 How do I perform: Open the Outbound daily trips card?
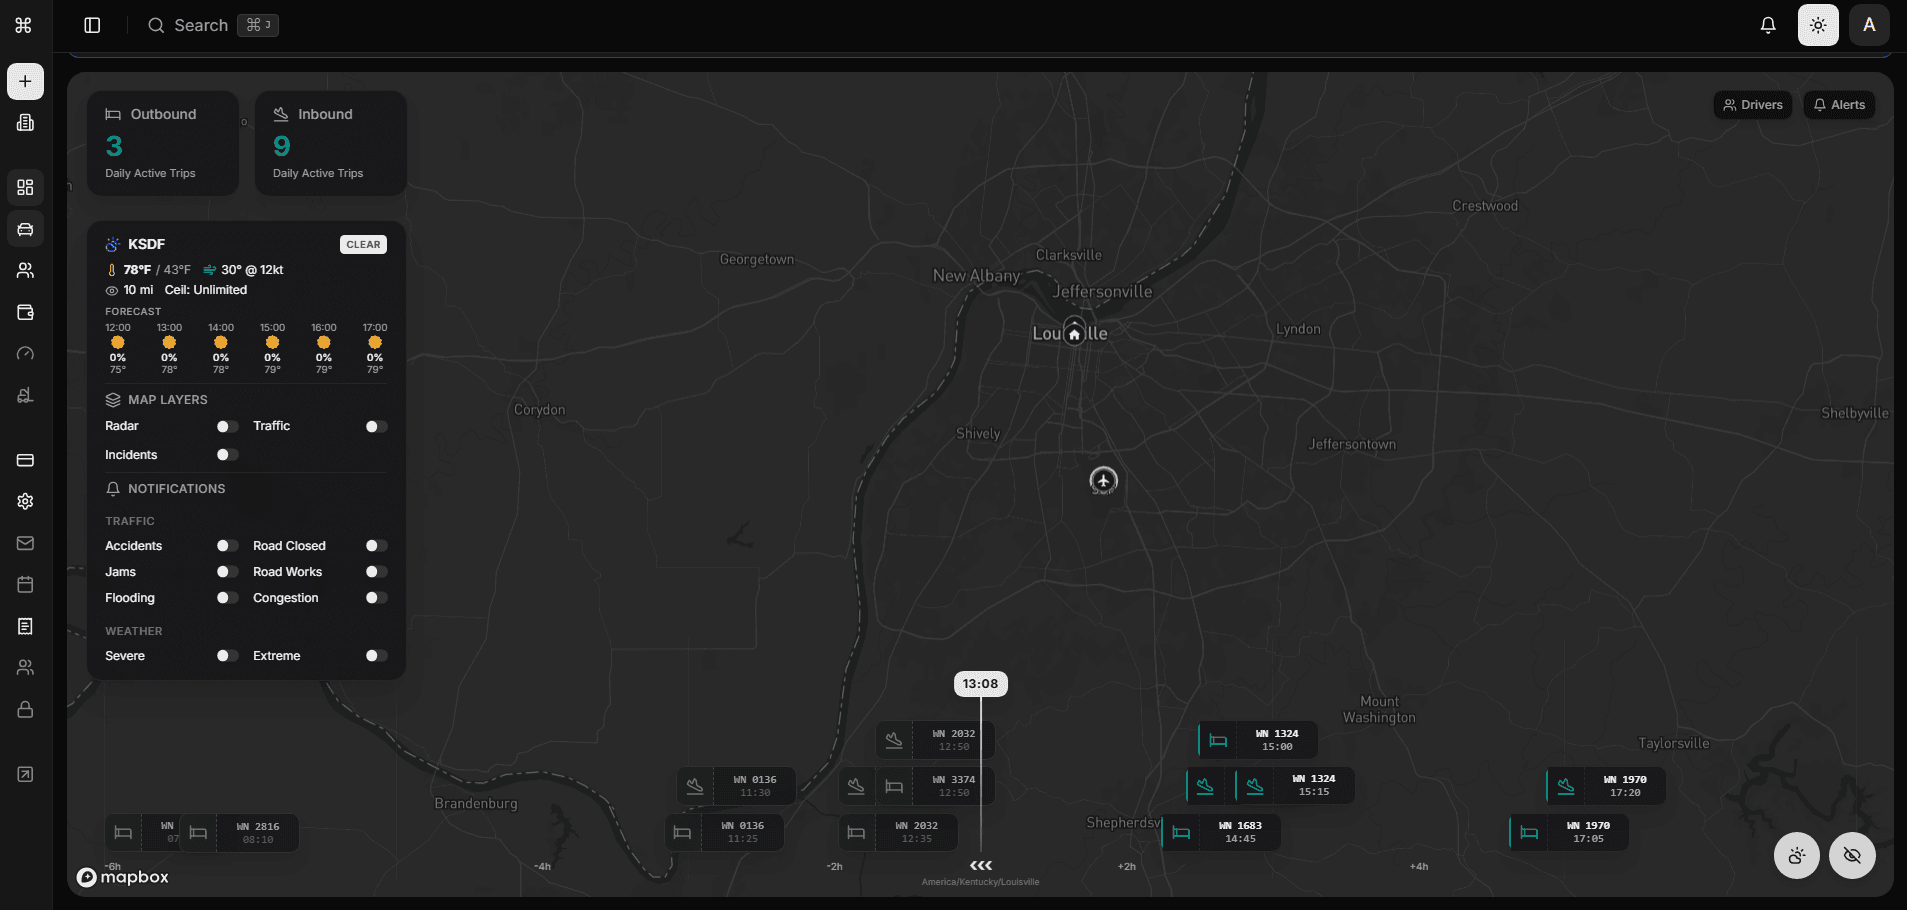163,143
